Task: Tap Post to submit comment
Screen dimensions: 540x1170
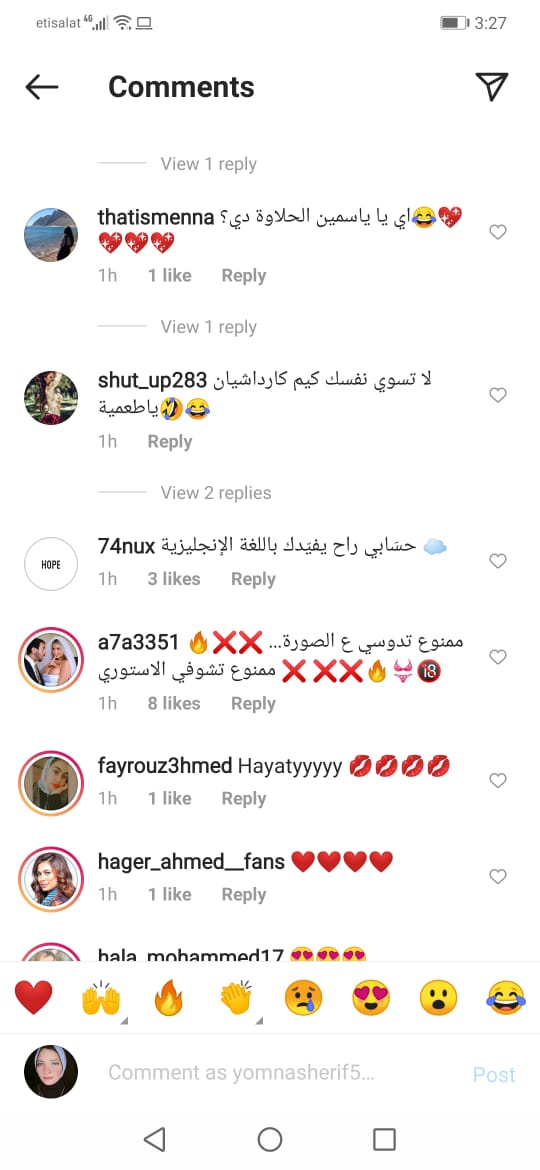Action: (495, 1074)
